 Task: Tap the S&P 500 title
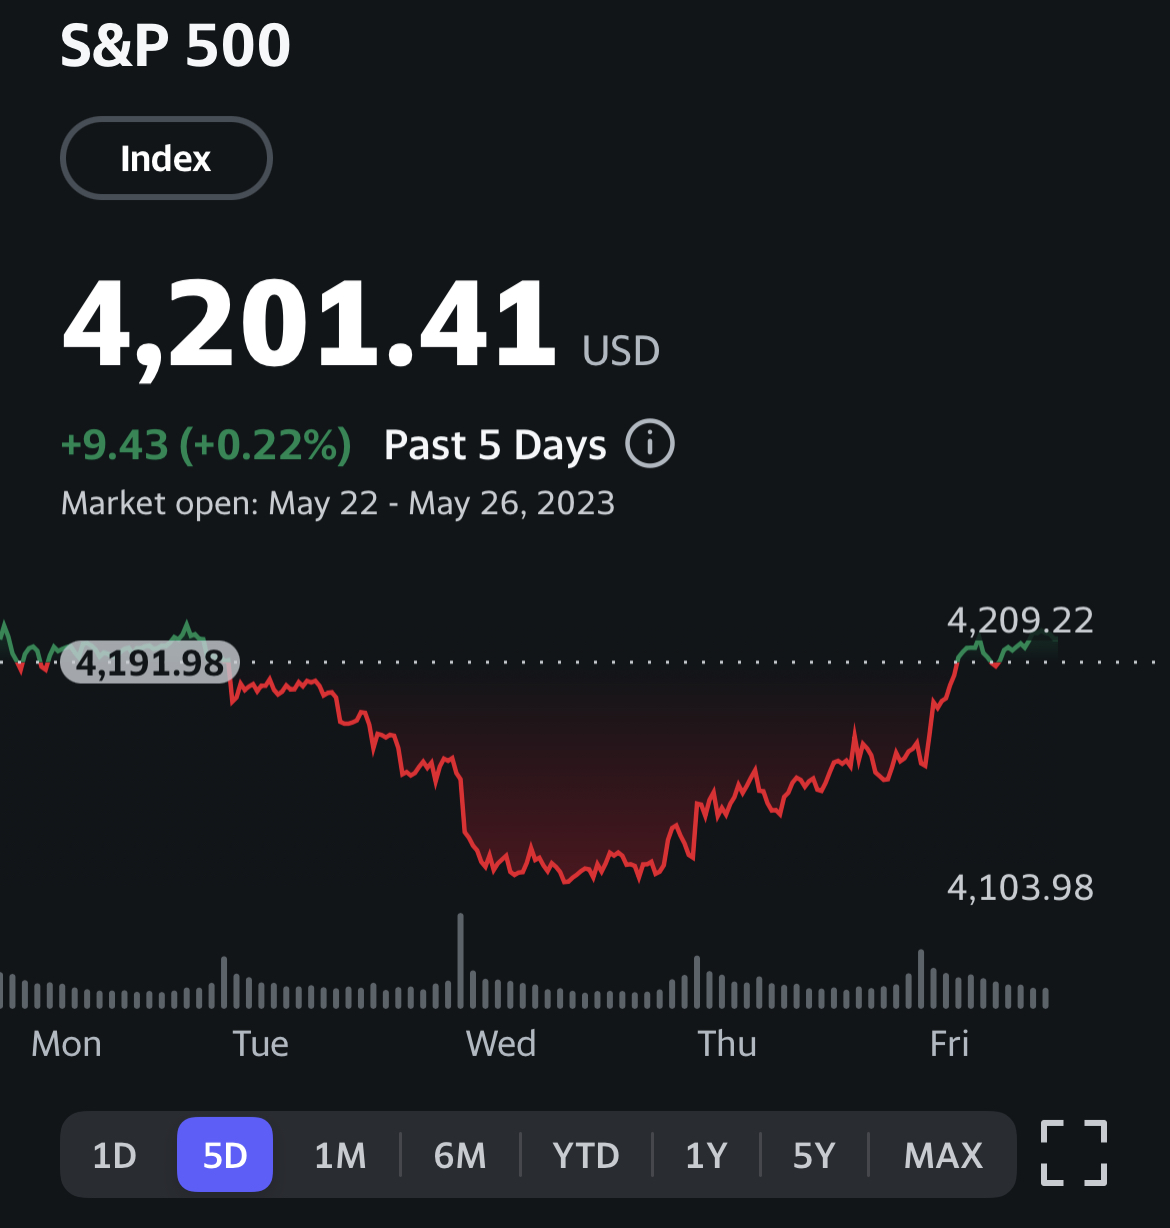click(x=175, y=45)
